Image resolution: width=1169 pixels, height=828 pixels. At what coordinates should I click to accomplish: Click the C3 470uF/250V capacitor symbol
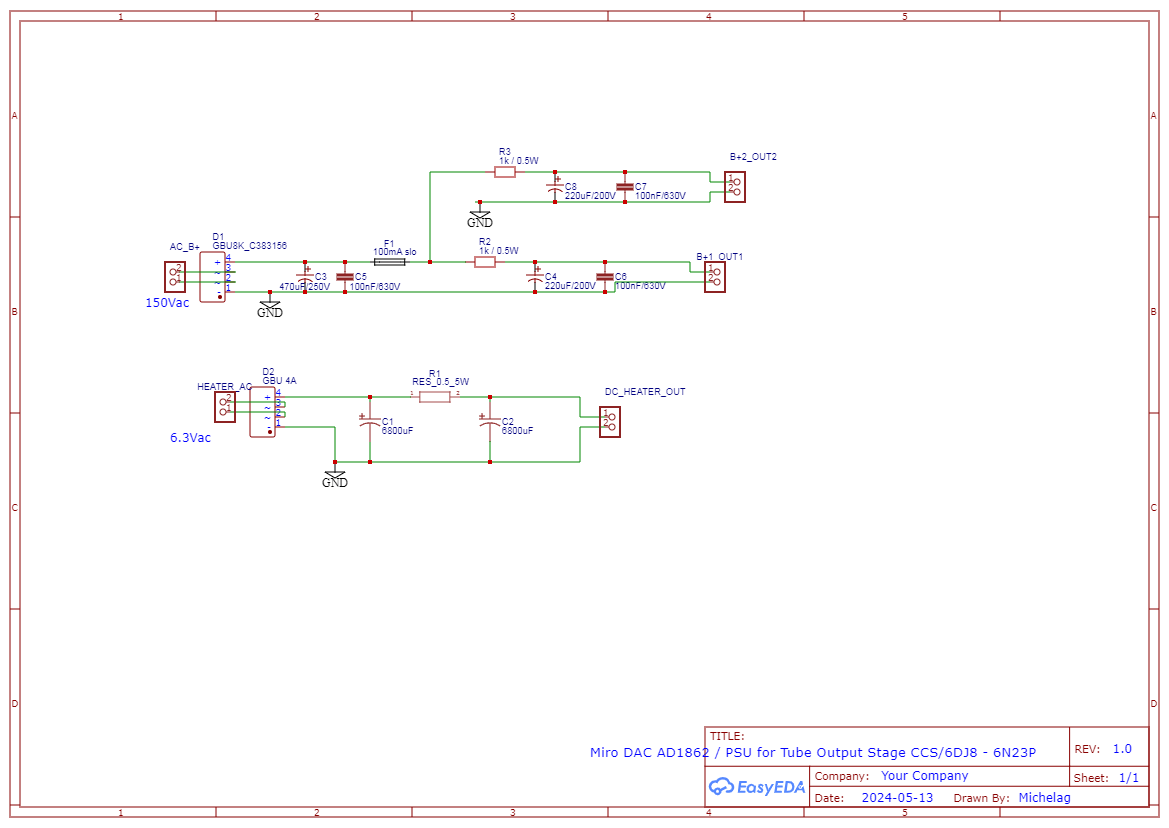305,276
